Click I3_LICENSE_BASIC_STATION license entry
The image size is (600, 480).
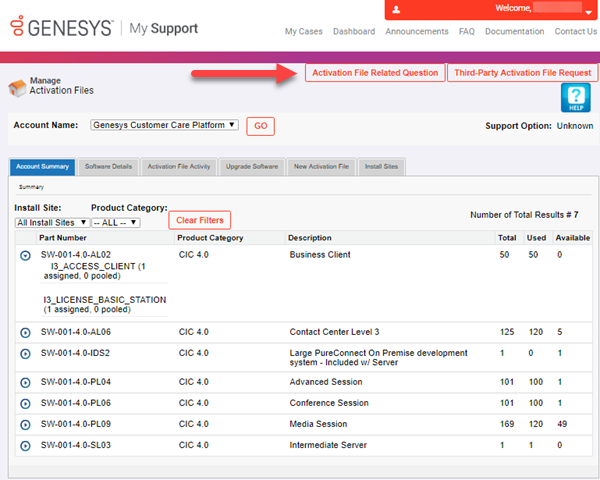pos(104,304)
